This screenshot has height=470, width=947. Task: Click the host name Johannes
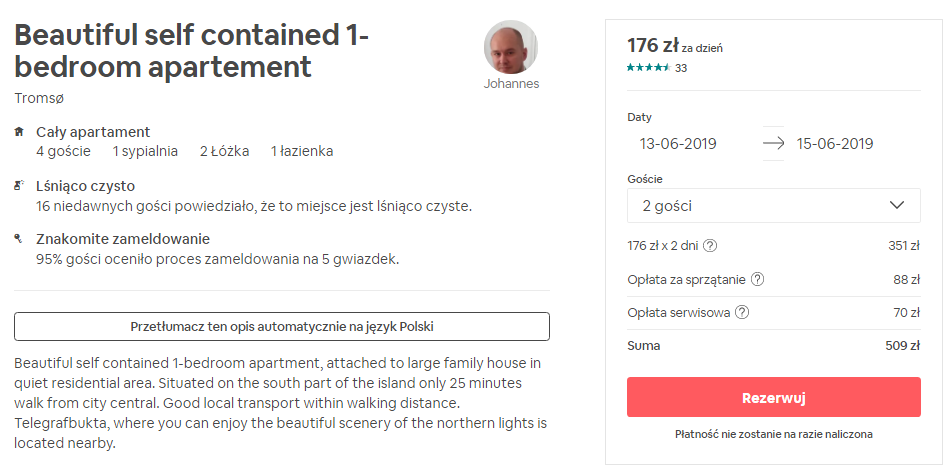tap(511, 84)
